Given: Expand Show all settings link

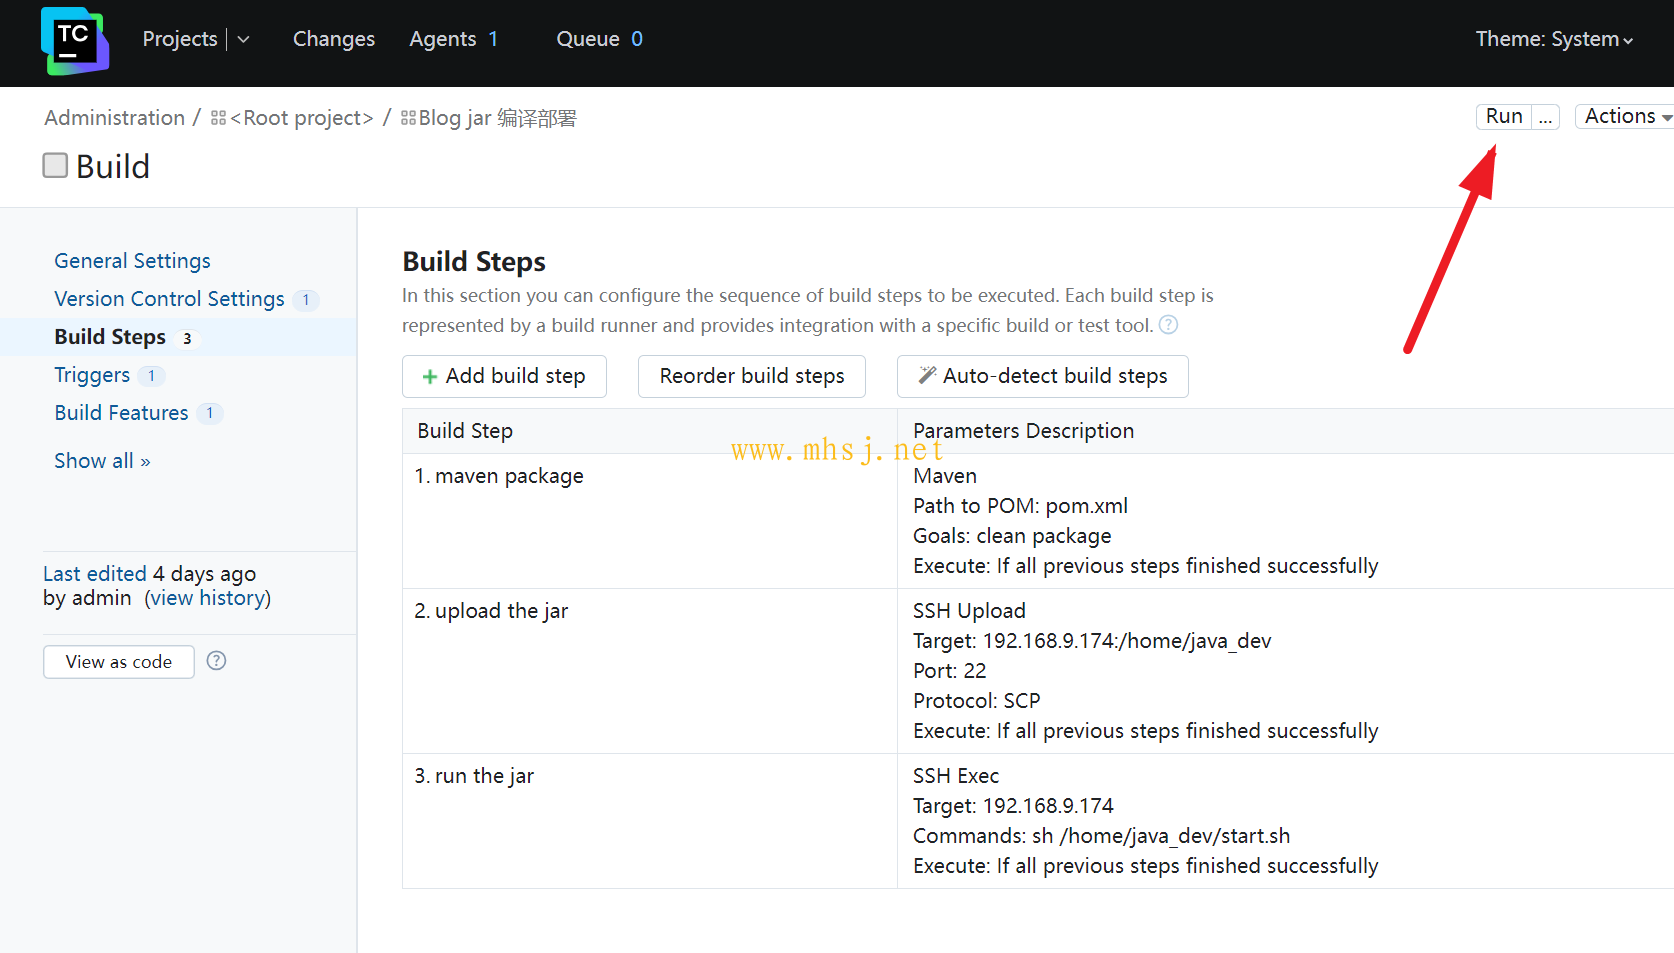Looking at the screenshot, I should [102, 461].
